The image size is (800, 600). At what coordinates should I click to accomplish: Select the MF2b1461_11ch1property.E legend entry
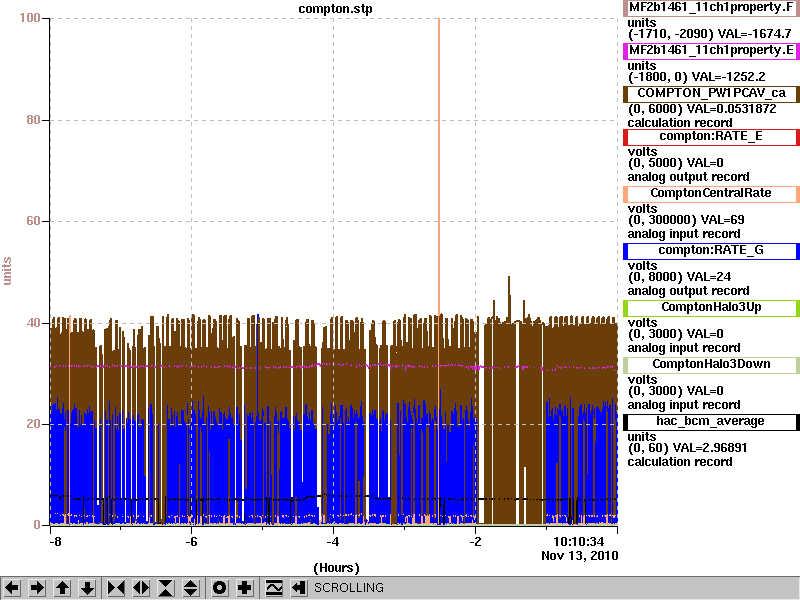tap(711, 51)
